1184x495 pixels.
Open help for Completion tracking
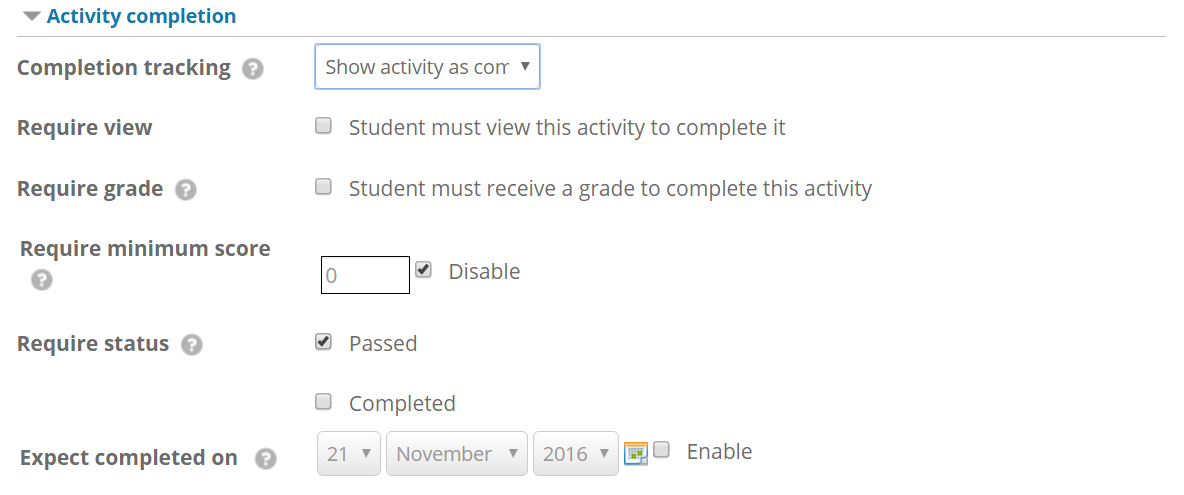pyautogui.click(x=253, y=69)
